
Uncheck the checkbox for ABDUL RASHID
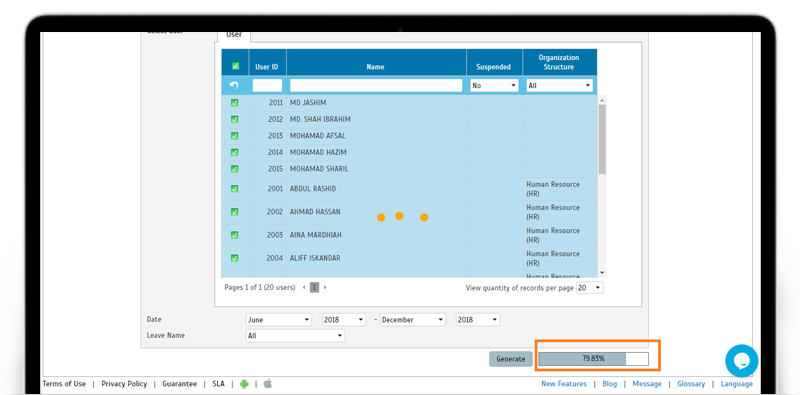(x=235, y=188)
